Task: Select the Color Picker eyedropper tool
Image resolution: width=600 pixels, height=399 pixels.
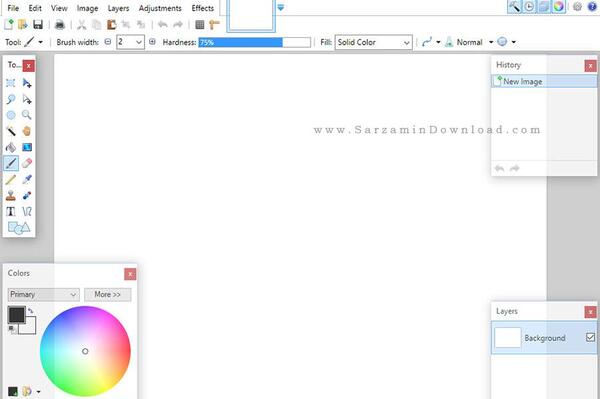Action: pos(27,179)
